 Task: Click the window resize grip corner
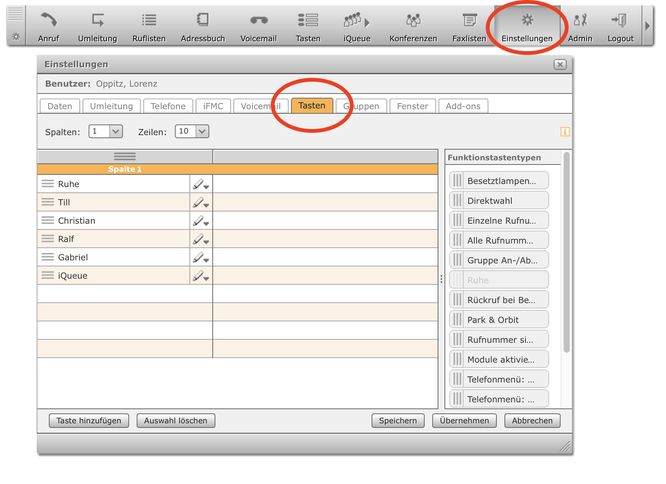pos(564,446)
